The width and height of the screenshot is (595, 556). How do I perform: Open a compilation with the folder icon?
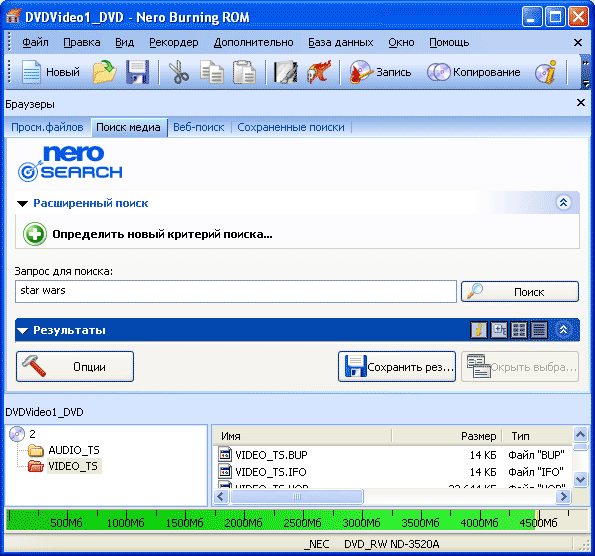tap(104, 72)
